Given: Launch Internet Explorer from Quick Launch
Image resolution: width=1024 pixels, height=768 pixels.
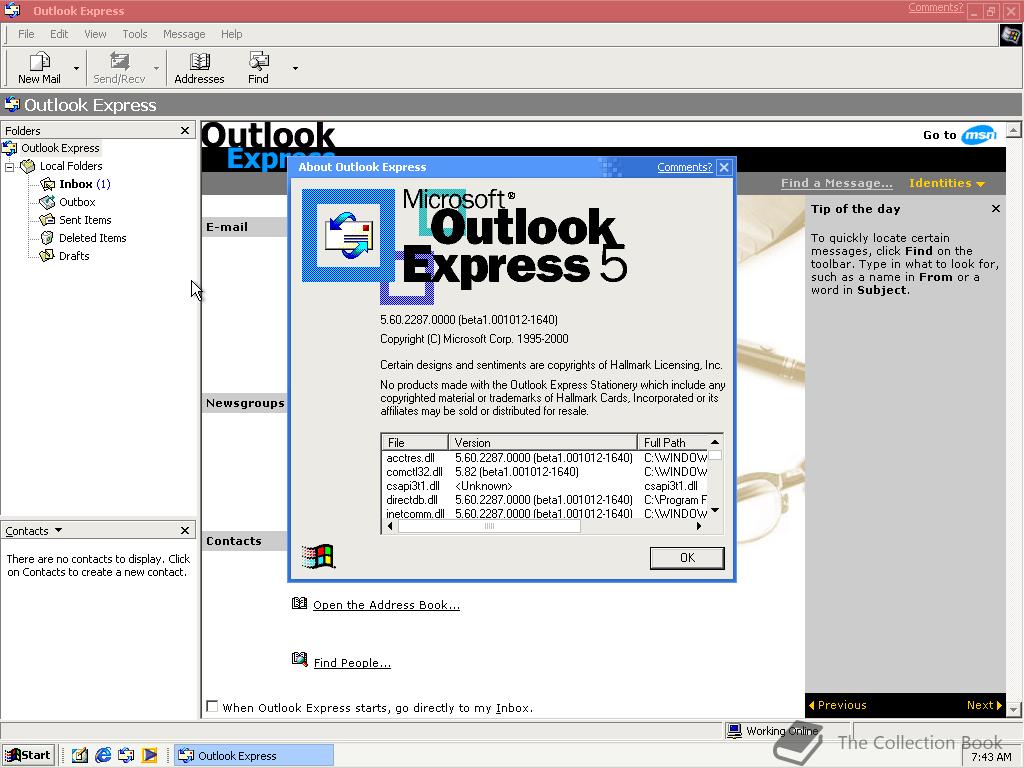Looking at the screenshot, I should [103, 756].
